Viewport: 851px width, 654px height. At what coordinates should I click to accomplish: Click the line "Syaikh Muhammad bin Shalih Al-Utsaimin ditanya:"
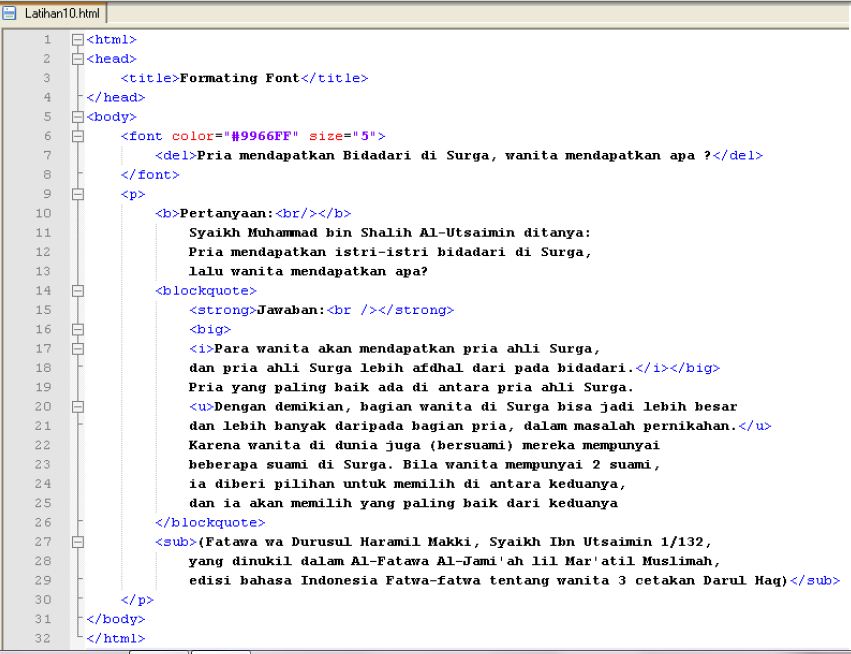(x=390, y=233)
